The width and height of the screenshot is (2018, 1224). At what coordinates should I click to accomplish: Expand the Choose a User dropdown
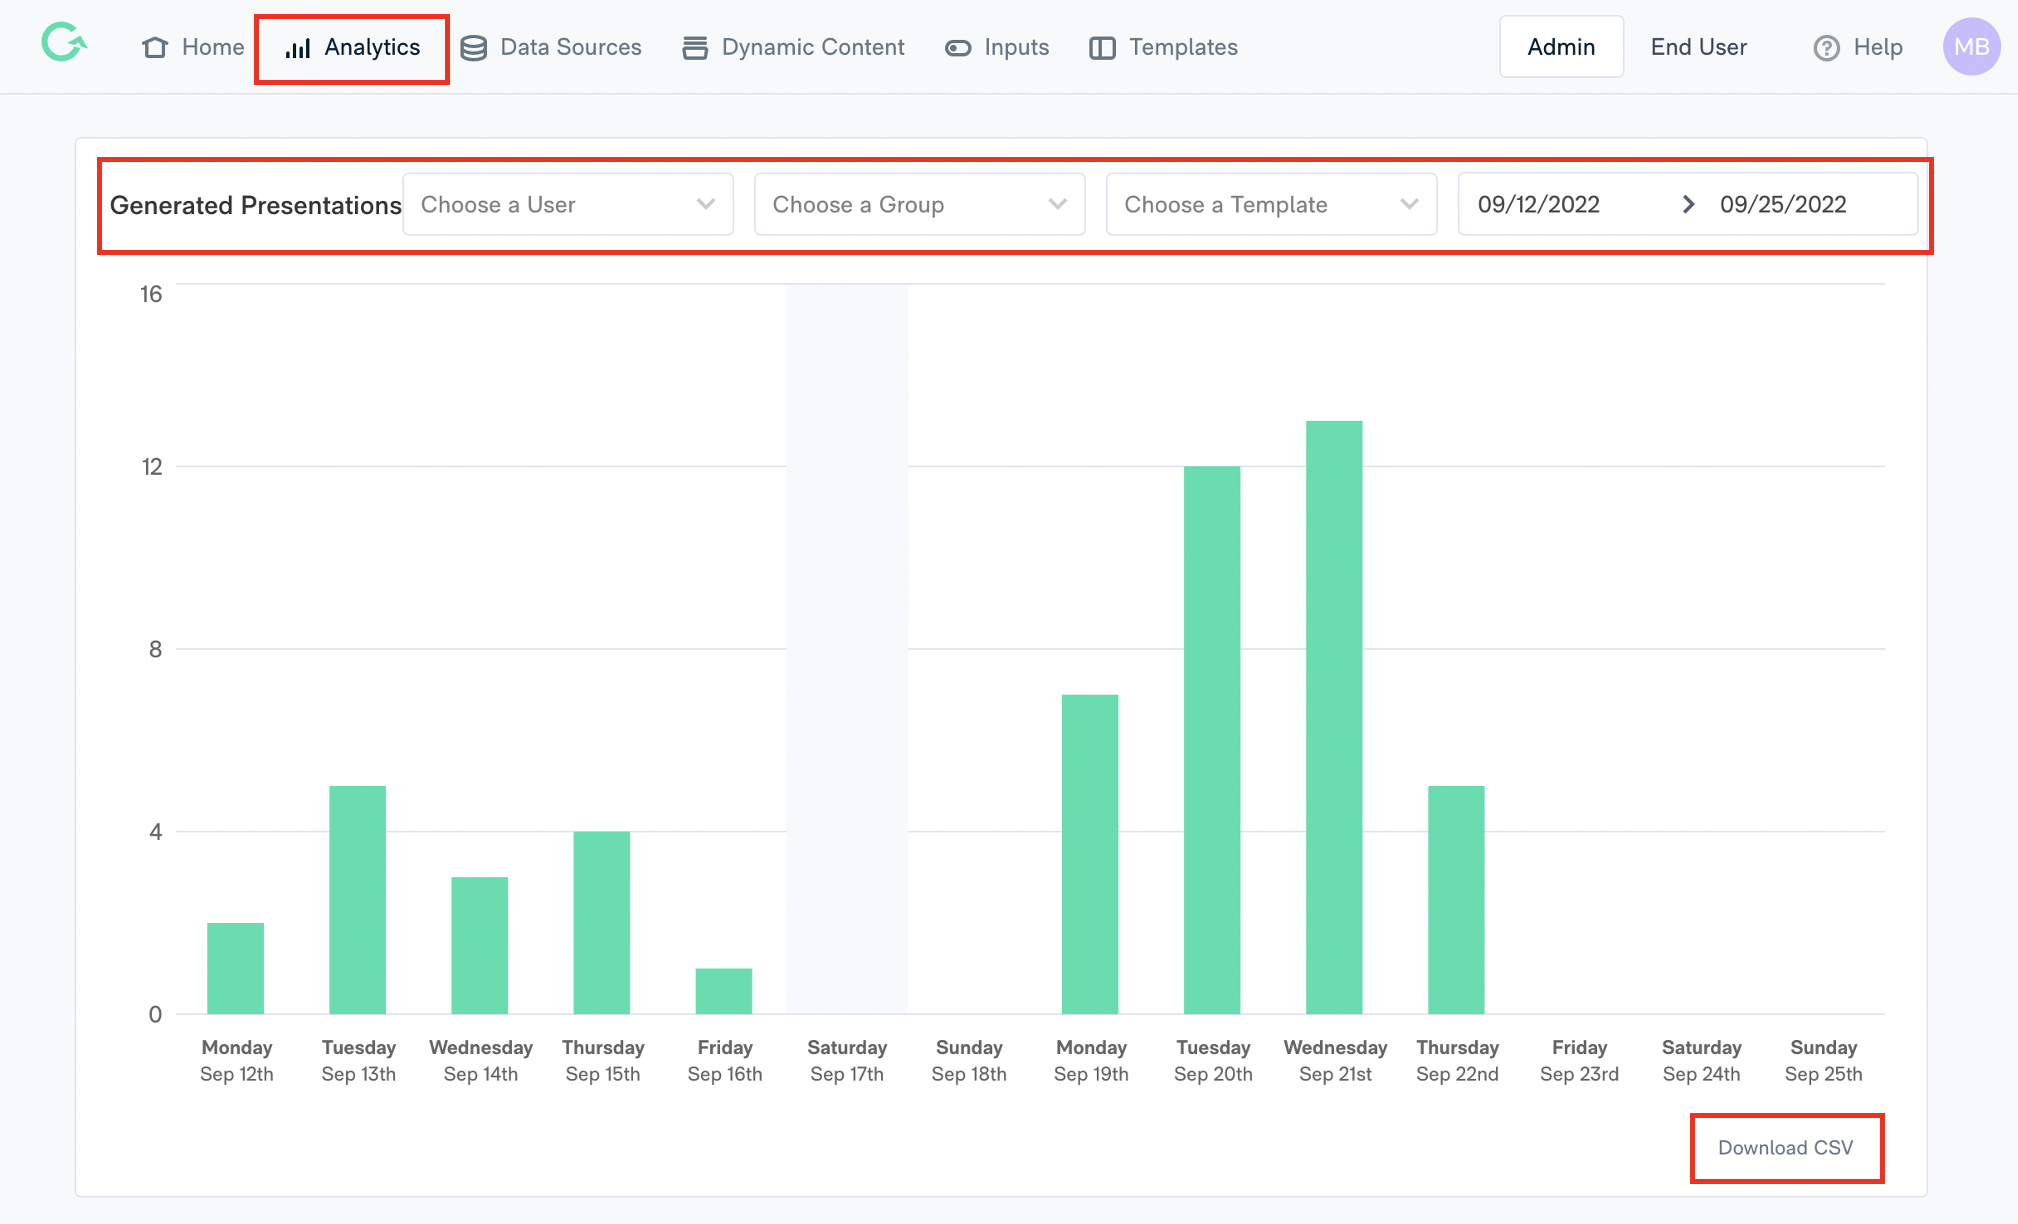(x=567, y=205)
